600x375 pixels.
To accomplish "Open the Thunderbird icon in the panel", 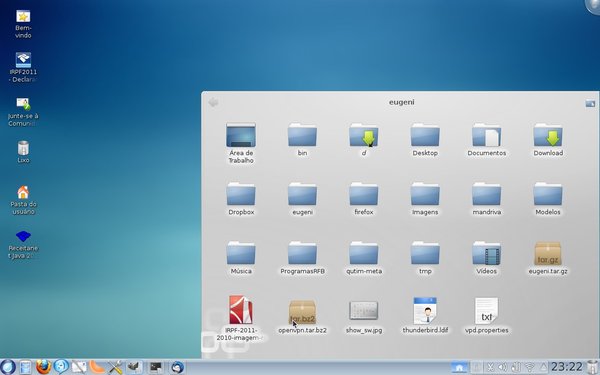I will (x=177, y=367).
